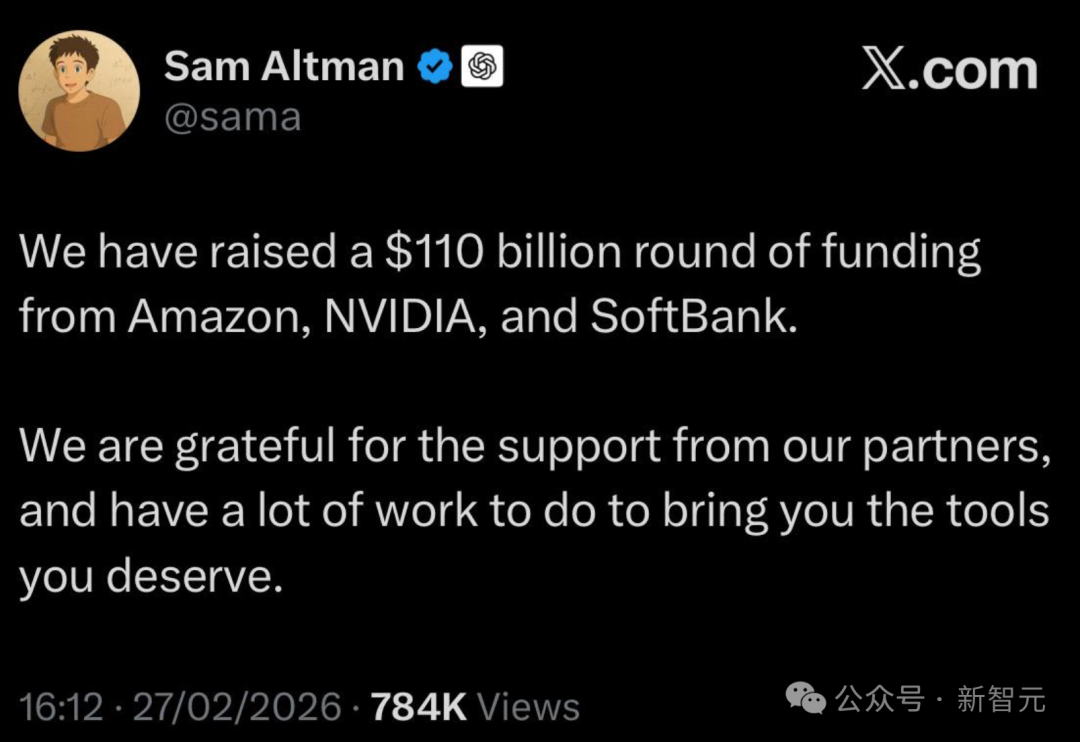Screen dimensions: 1080x742
Task: Click the blue verified checkmark badge
Action: [x=432, y=67]
